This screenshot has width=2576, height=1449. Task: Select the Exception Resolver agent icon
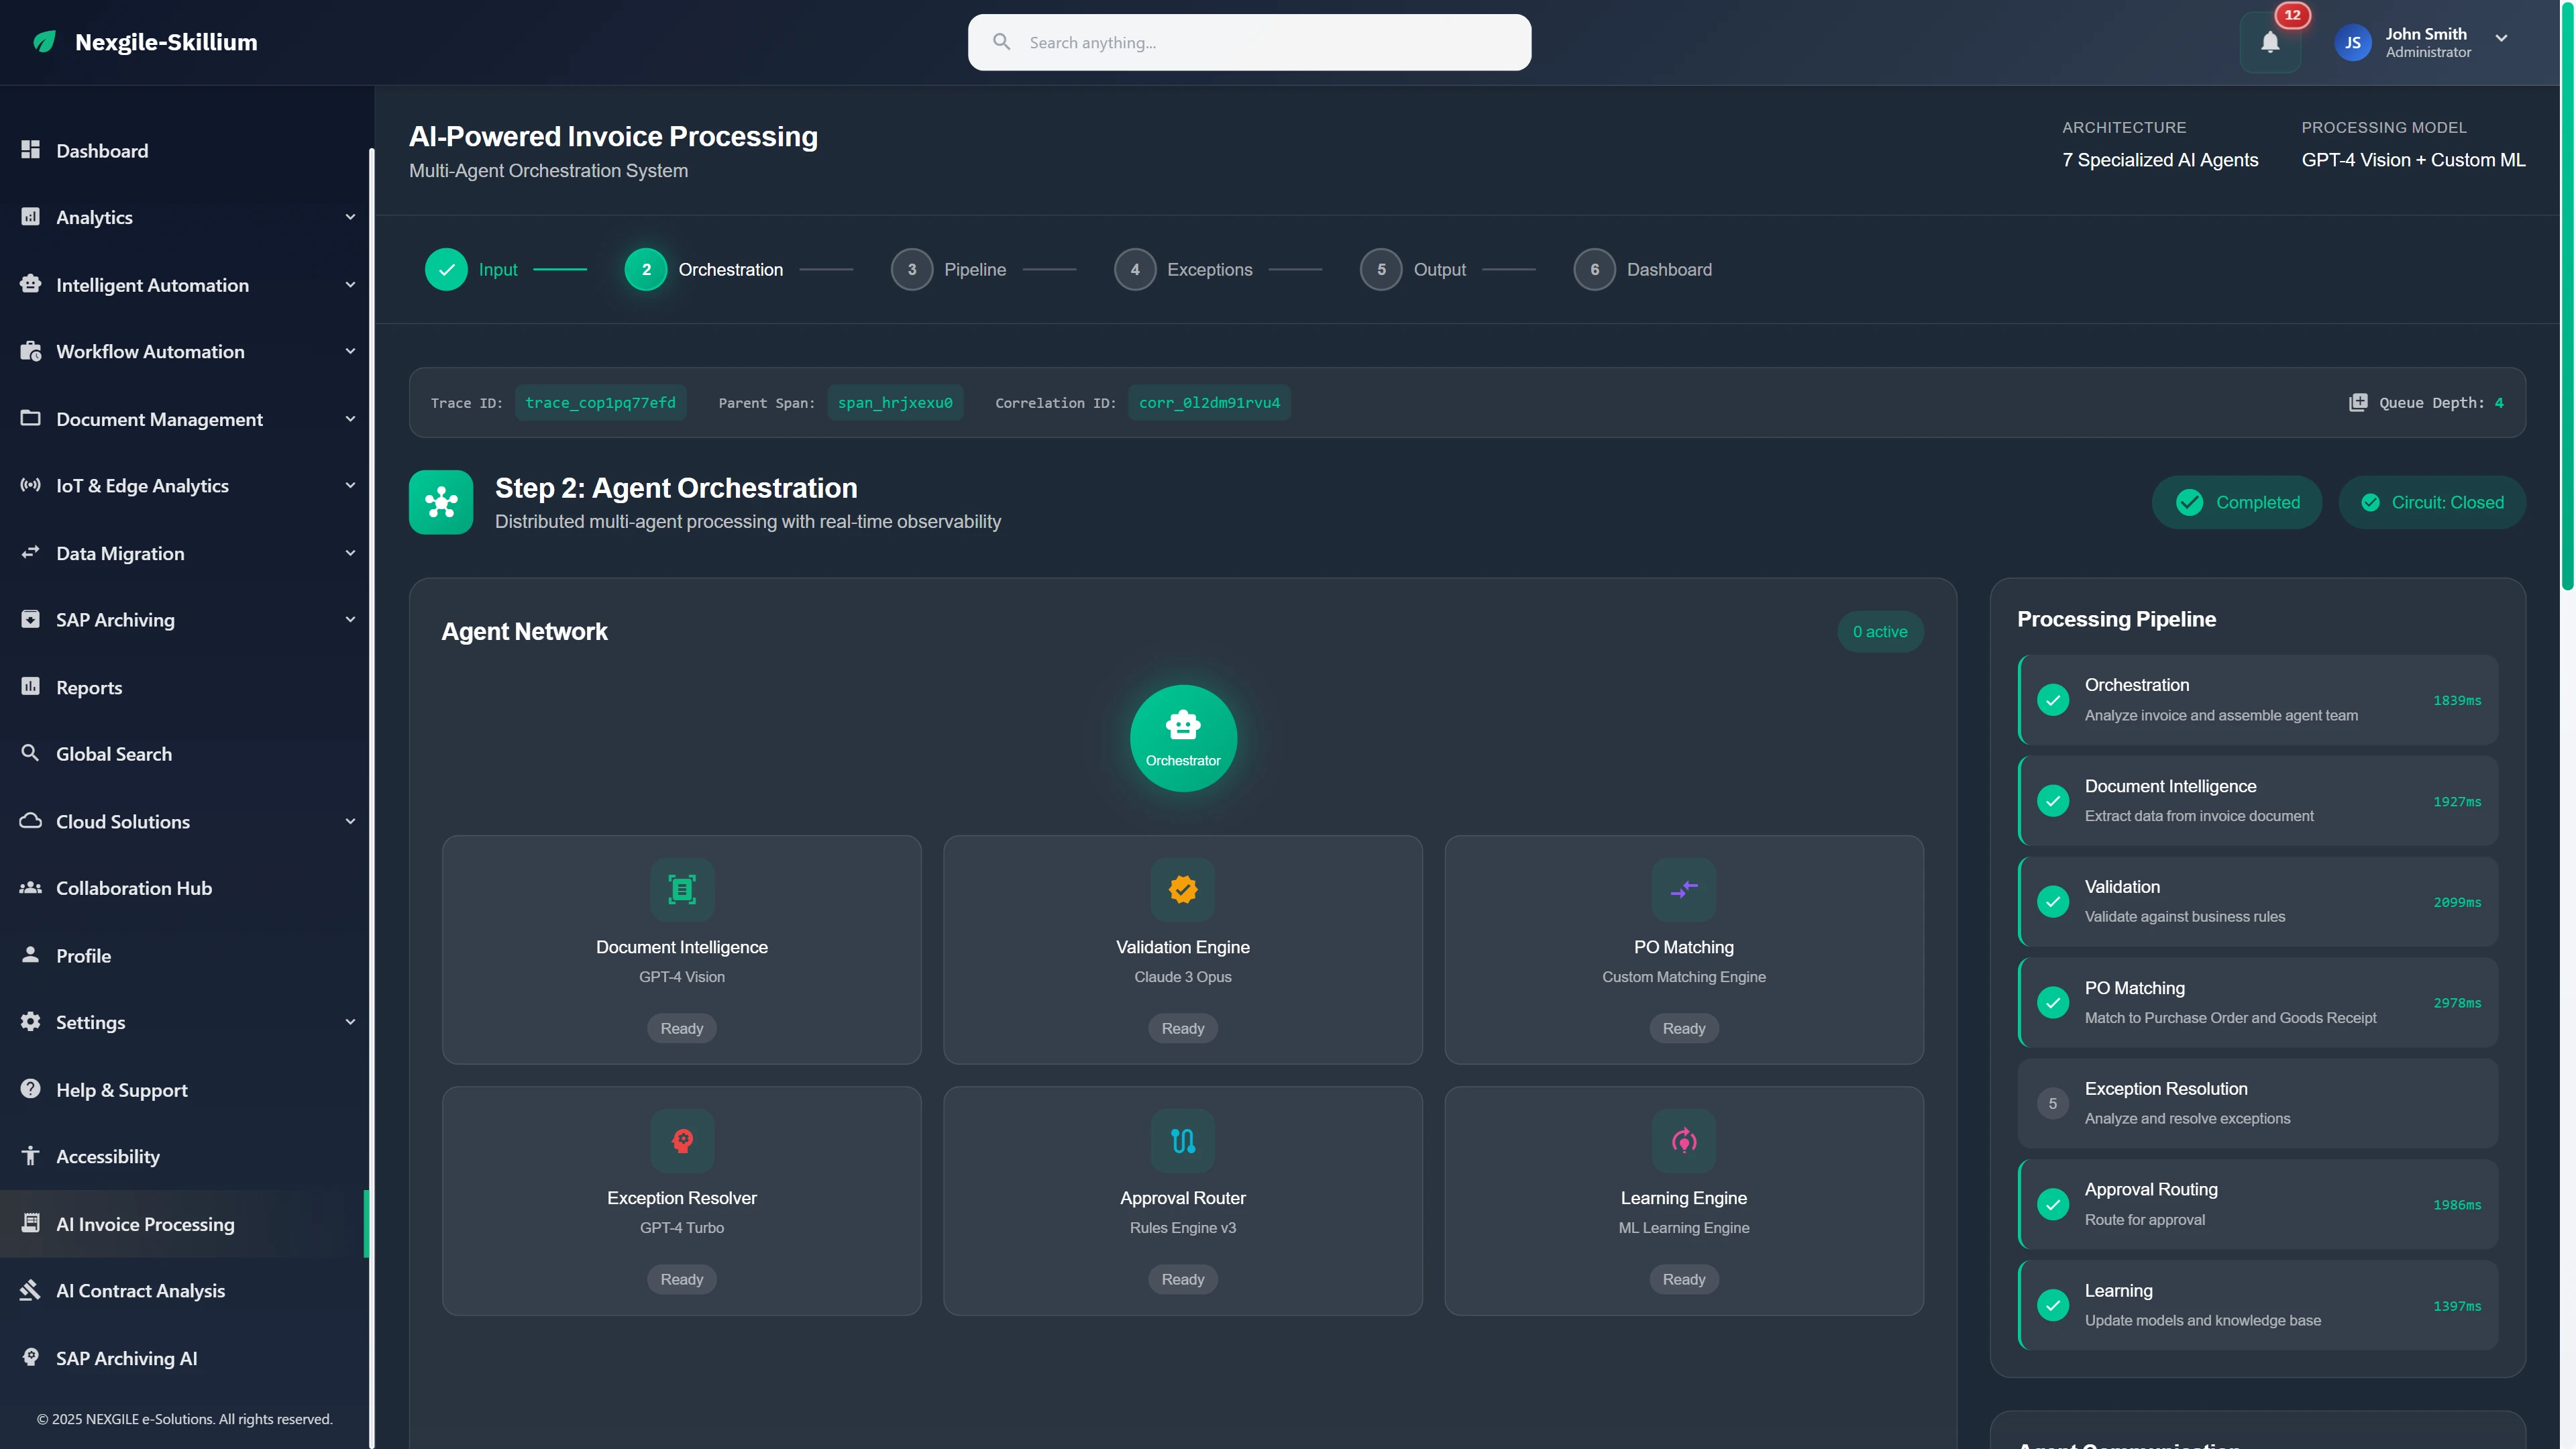681,1140
